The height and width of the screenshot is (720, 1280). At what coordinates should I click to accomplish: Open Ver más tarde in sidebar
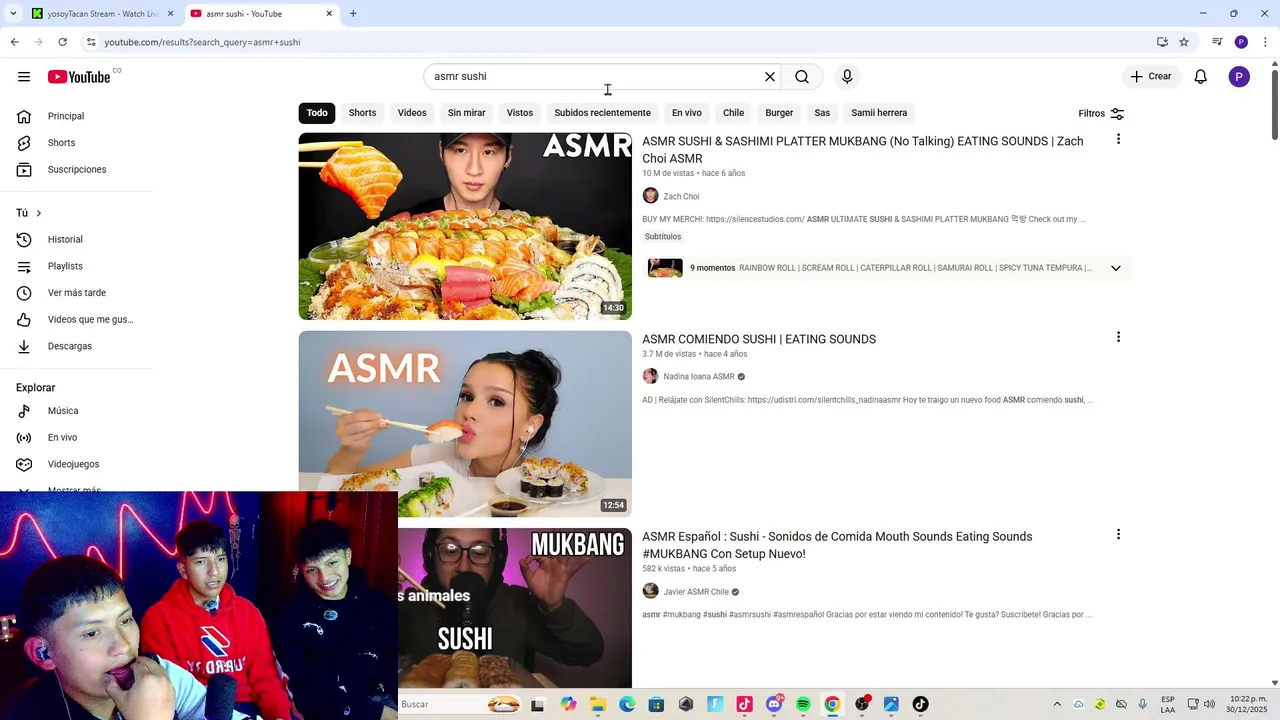coord(76,293)
